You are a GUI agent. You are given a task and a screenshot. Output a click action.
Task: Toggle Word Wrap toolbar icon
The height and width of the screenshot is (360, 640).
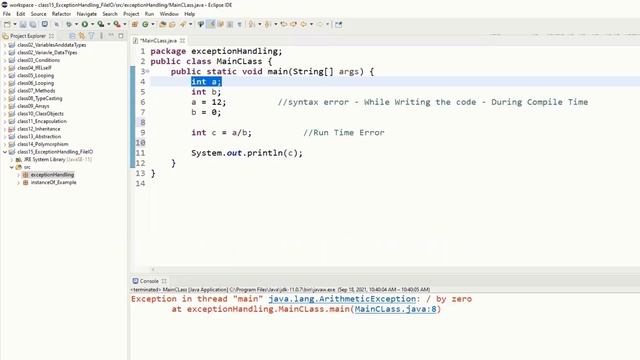[220, 24]
